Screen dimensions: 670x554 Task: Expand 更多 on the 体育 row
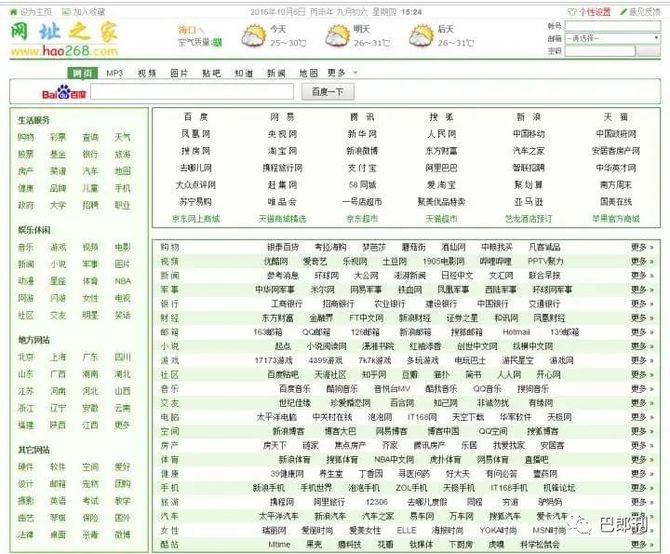point(642,460)
